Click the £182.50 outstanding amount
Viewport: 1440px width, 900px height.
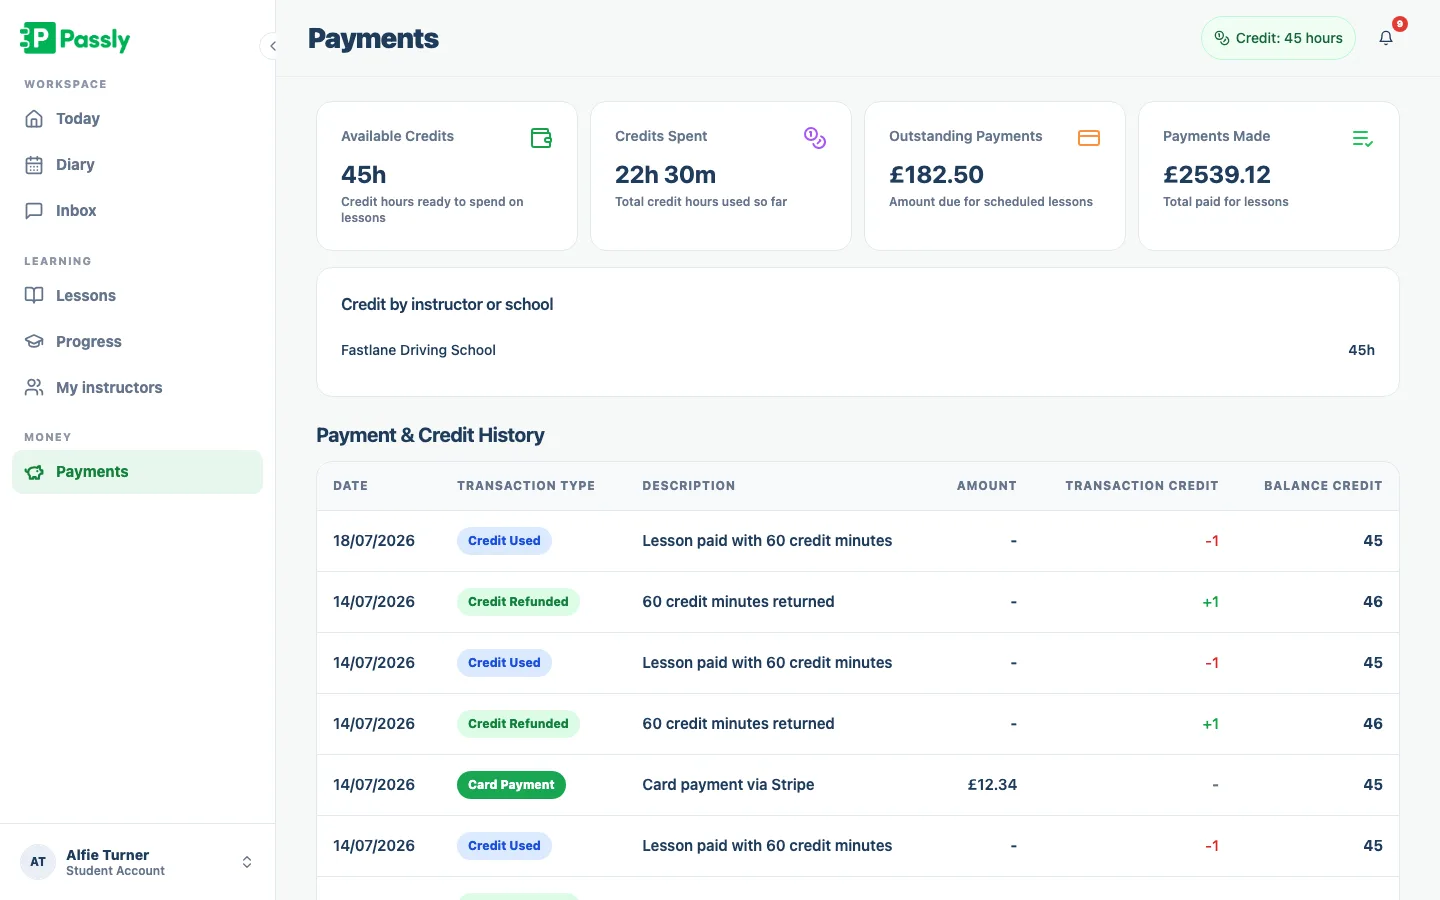pos(936,175)
